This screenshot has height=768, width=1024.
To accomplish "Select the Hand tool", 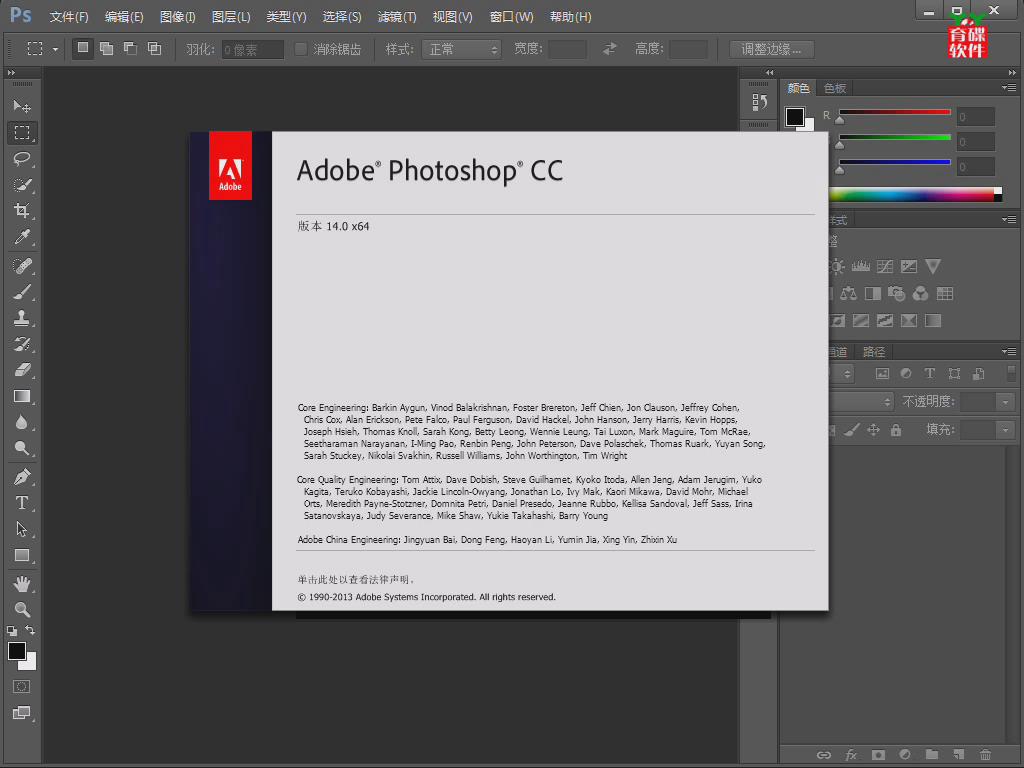I will 22,584.
